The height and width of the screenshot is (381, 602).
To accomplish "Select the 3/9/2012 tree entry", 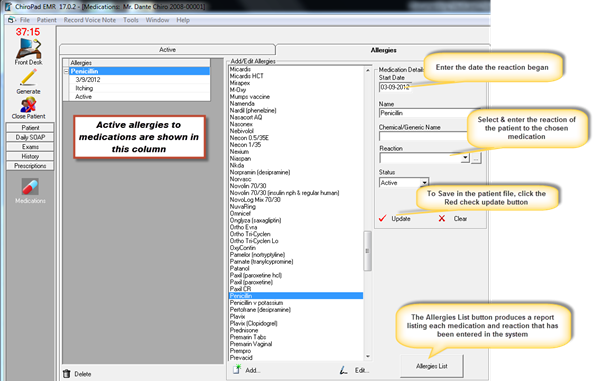I will click(88, 80).
